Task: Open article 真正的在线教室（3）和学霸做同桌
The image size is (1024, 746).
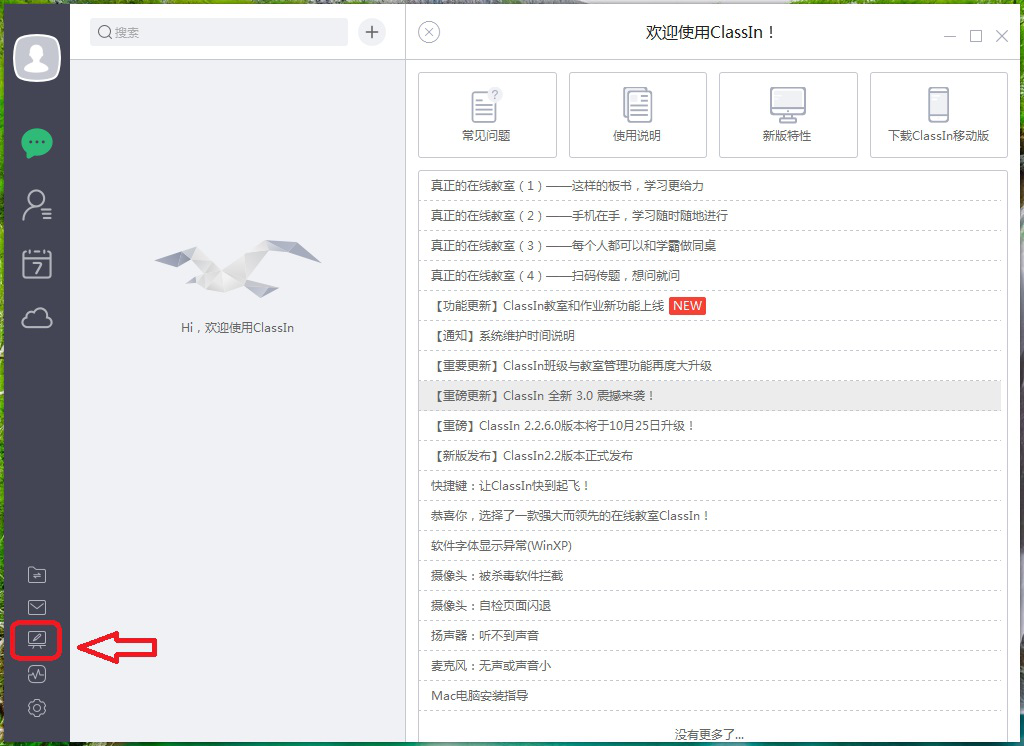Action: tap(710, 246)
